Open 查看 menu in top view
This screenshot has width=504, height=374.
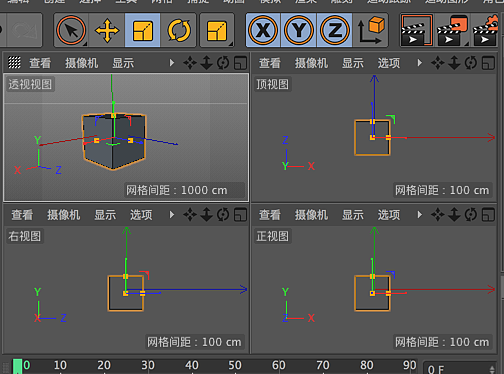pyautogui.click(x=270, y=63)
